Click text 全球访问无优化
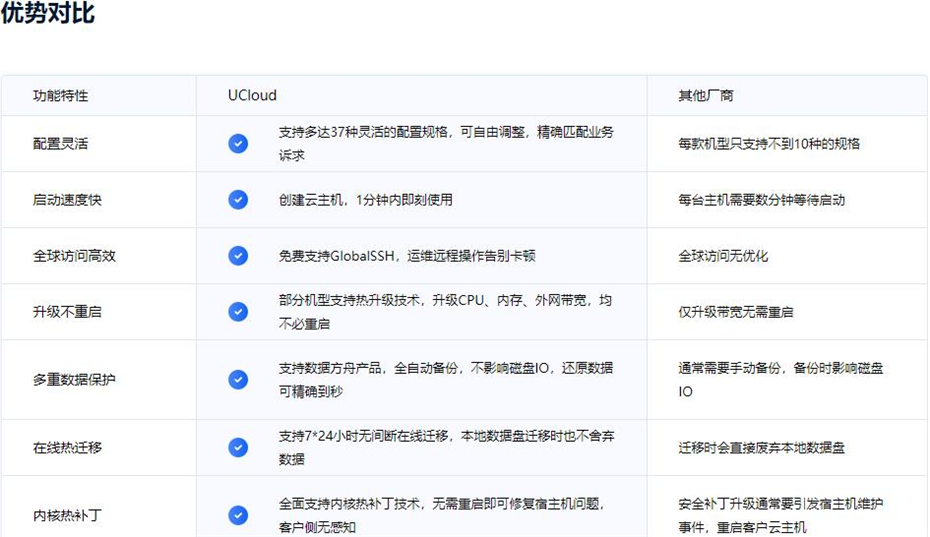 click(x=723, y=256)
